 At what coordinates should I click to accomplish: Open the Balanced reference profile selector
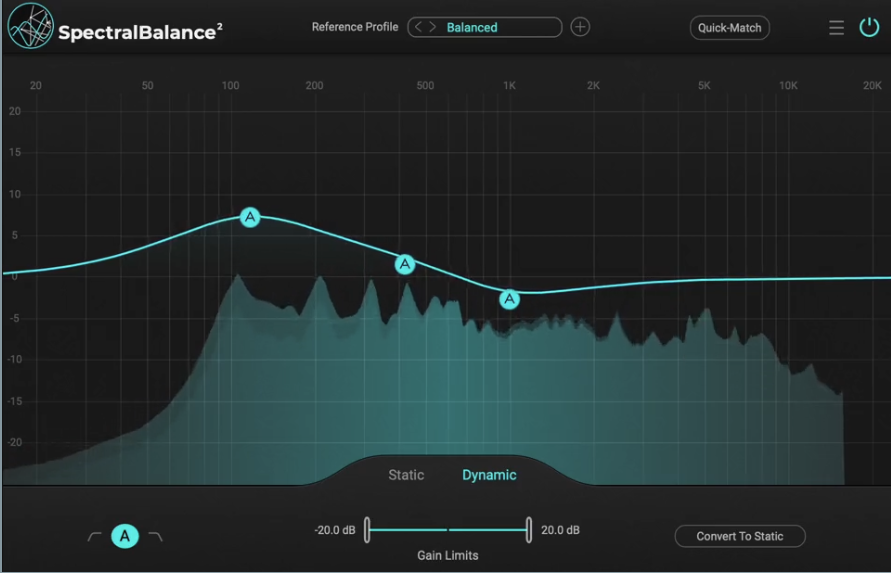click(485, 27)
